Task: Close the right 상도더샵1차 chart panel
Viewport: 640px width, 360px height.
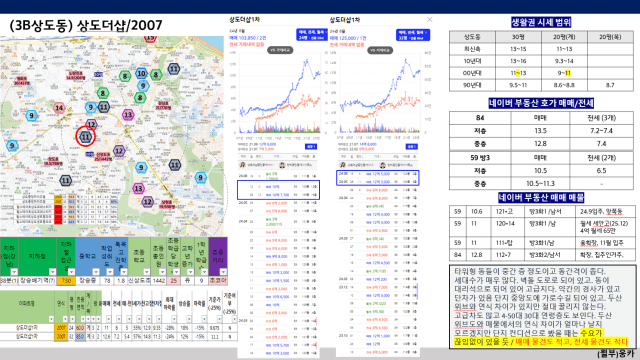Action: coord(429,20)
